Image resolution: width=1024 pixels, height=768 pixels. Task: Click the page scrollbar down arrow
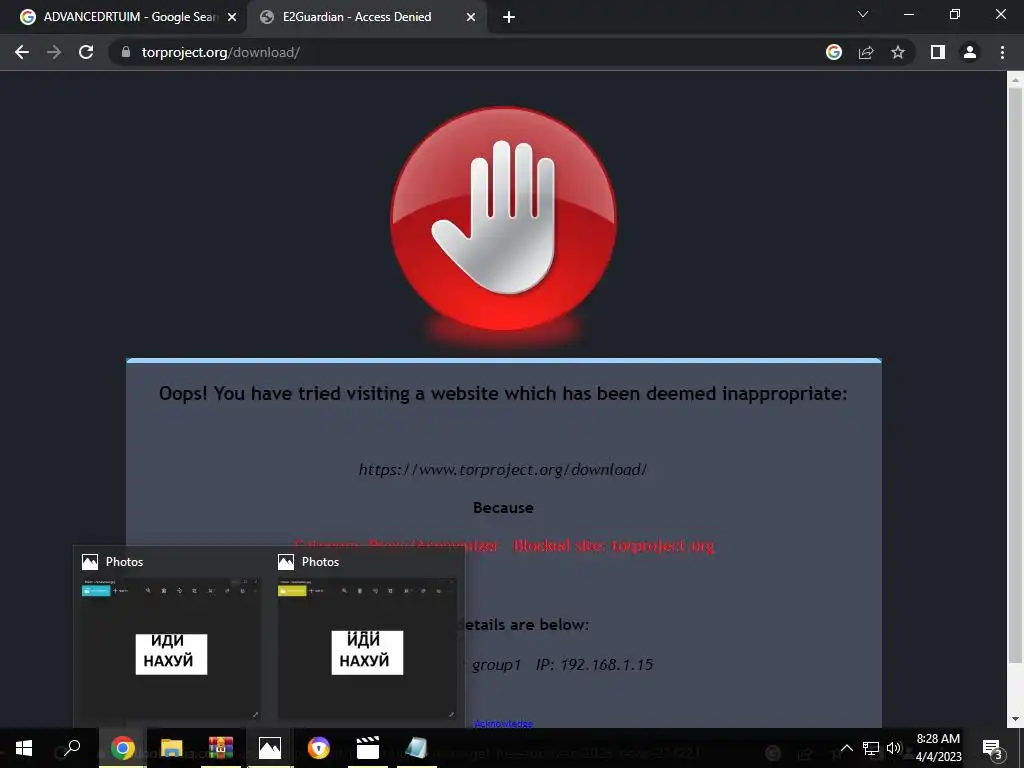coord(1015,719)
